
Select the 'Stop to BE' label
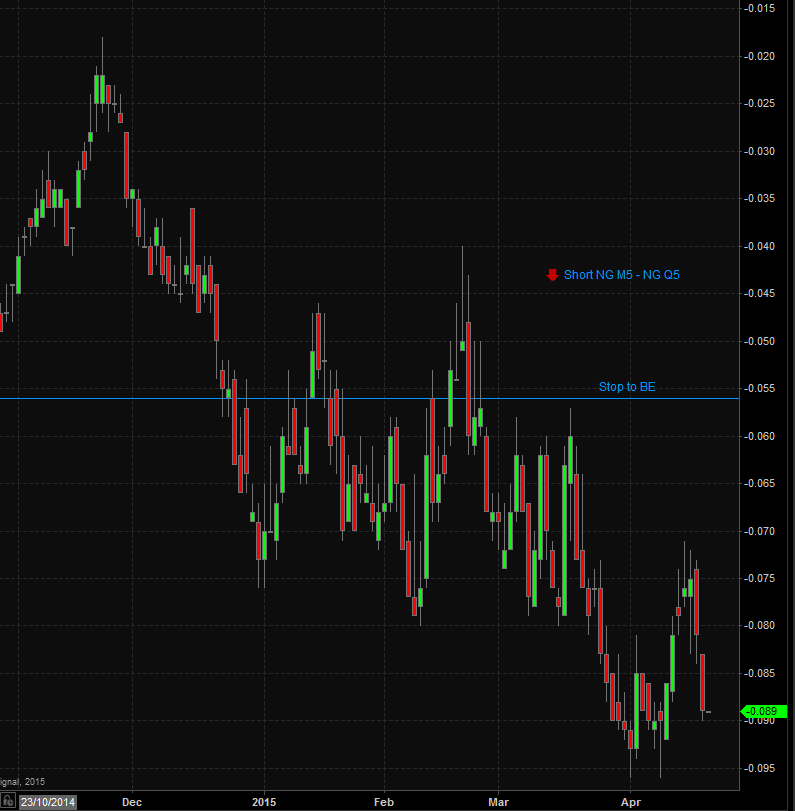[x=627, y=387]
